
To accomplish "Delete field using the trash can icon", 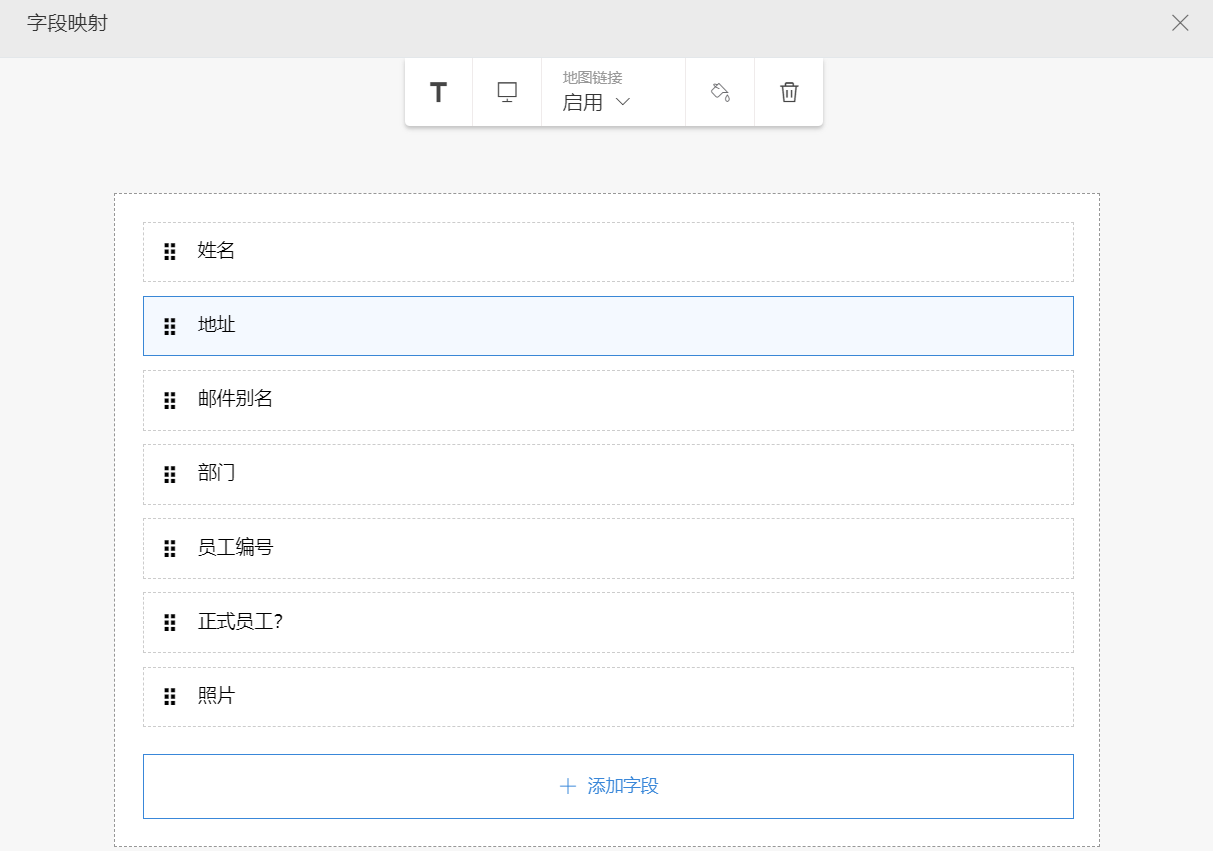I will click(x=789, y=93).
